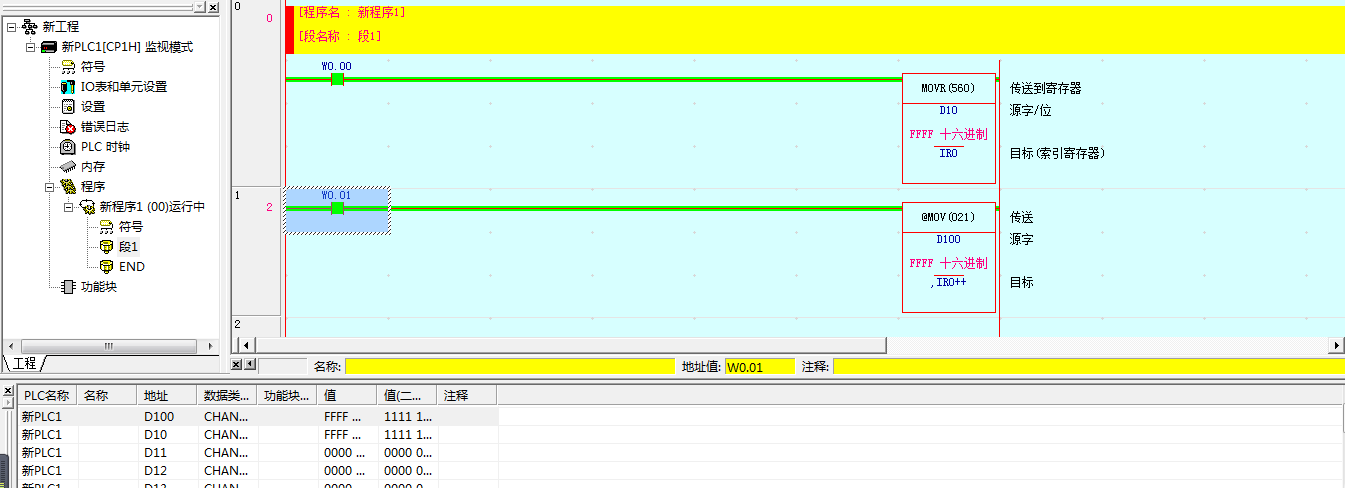
Task: Select the 功能块 function block node
Action: pyautogui.click(x=98, y=287)
